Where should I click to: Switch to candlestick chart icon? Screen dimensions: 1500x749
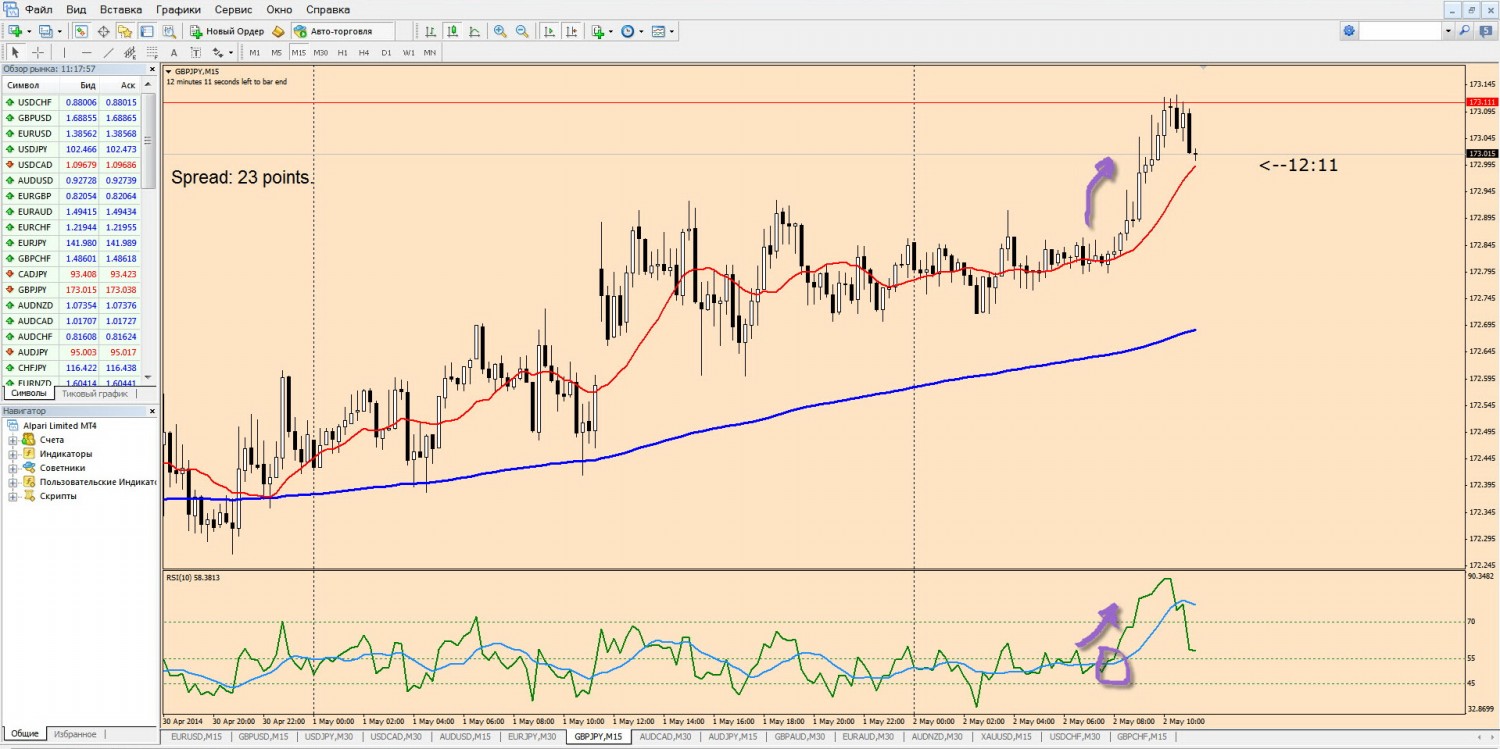click(451, 31)
